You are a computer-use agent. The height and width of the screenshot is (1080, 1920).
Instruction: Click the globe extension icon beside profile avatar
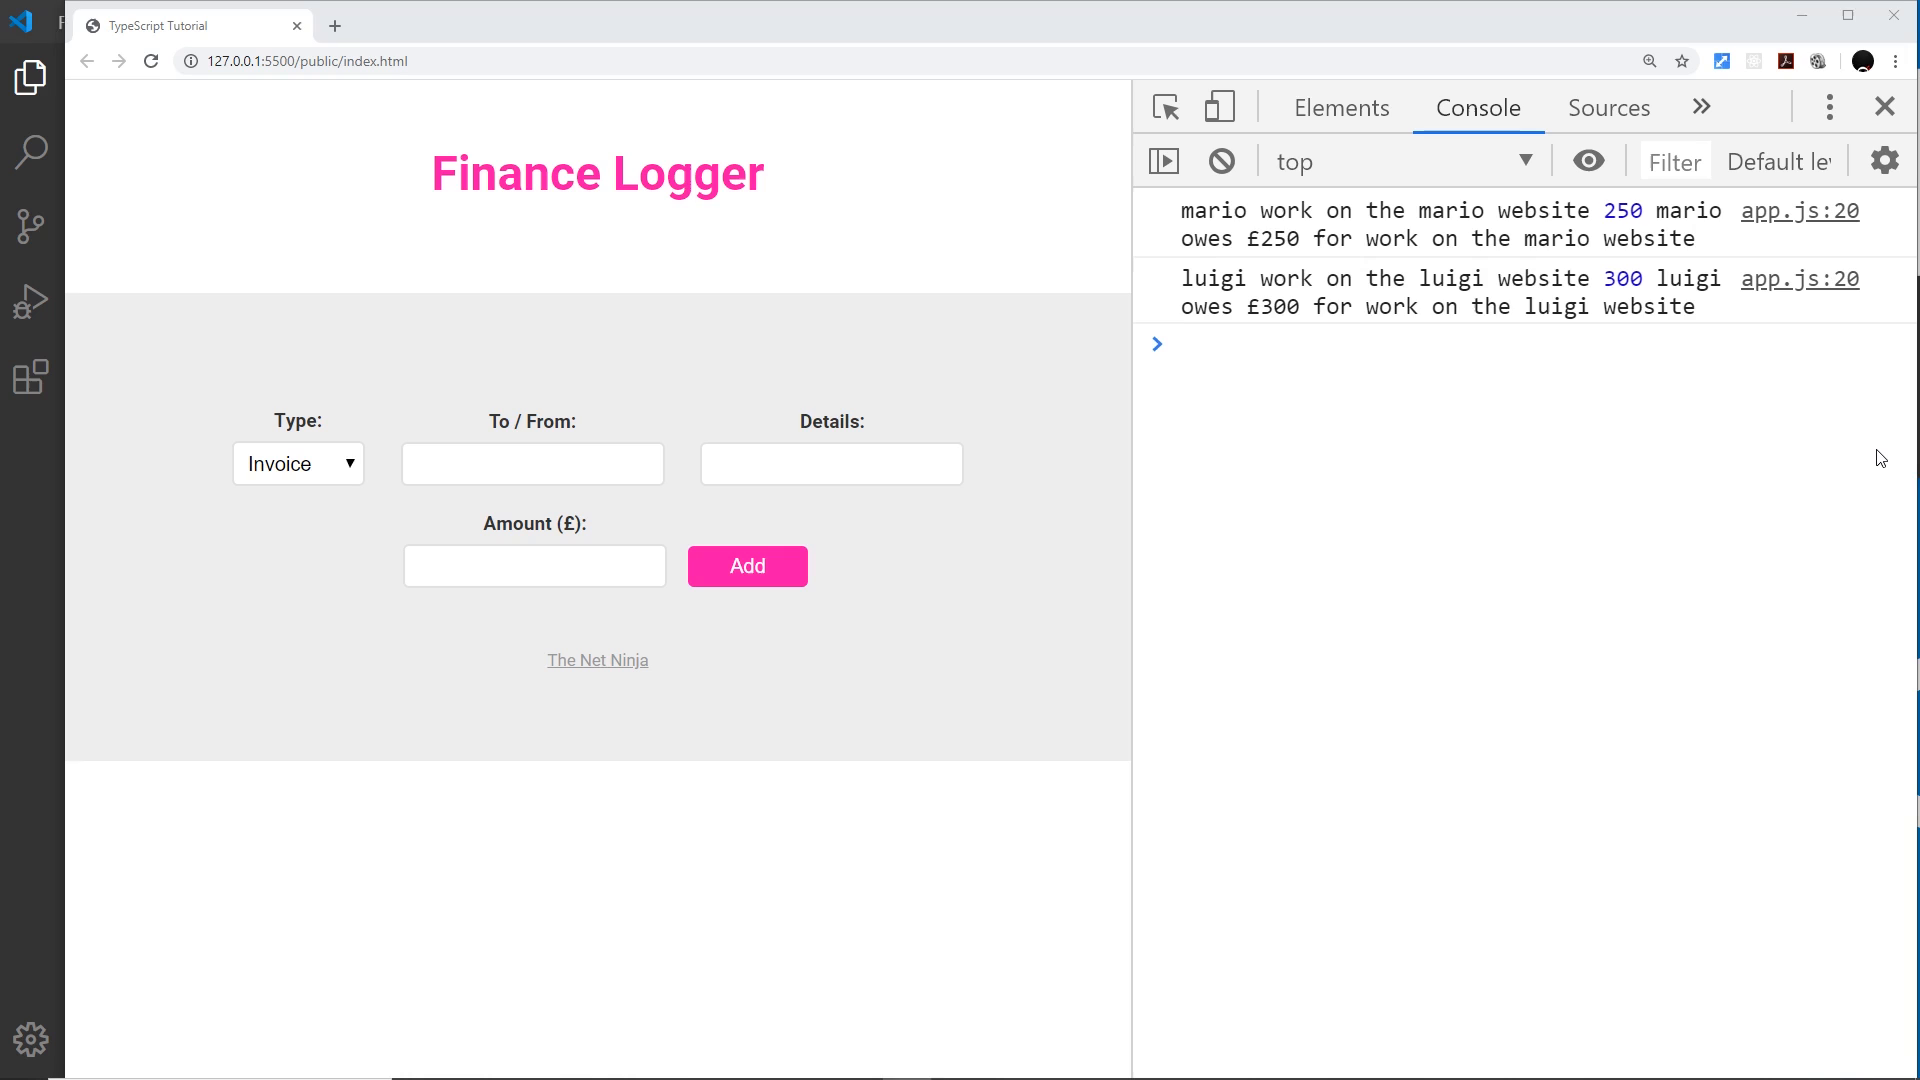(1818, 61)
